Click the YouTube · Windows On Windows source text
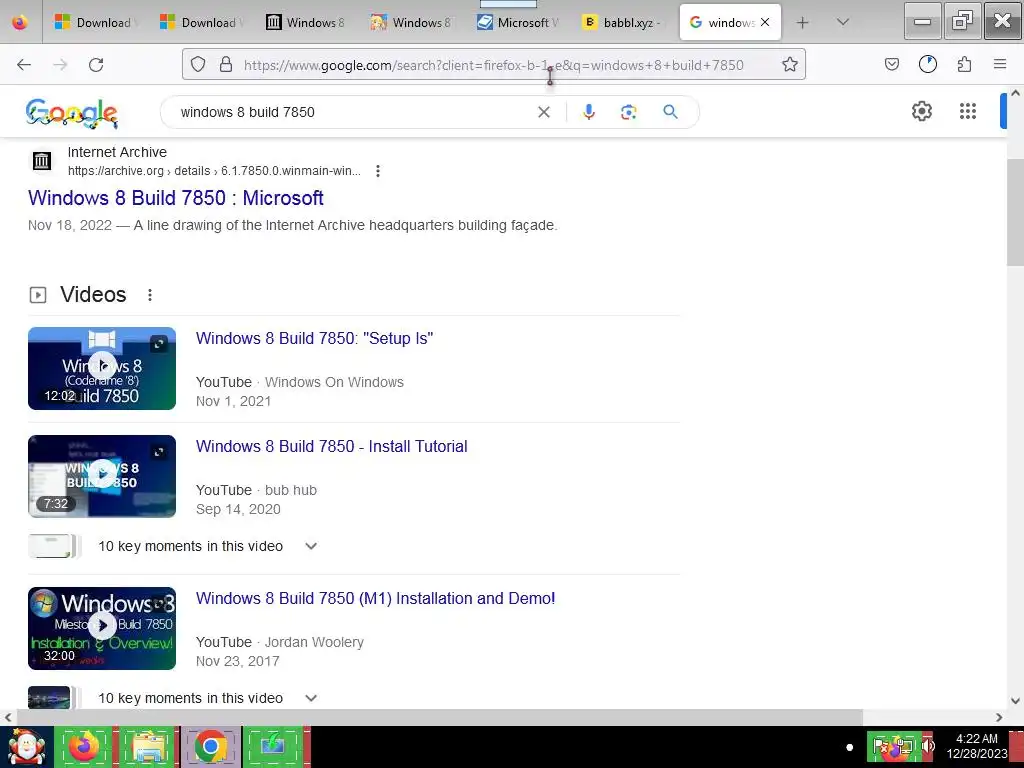Image resolution: width=1024 pixels, height=768 pixels. pyautogui.click(x=300, y=382)
